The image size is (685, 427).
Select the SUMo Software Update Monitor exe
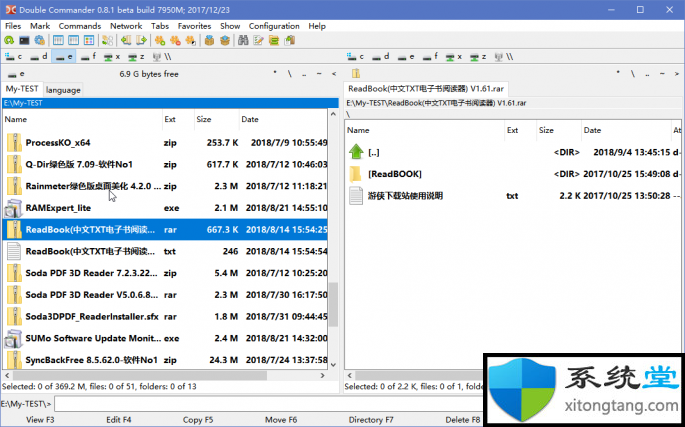coord(165,338)
